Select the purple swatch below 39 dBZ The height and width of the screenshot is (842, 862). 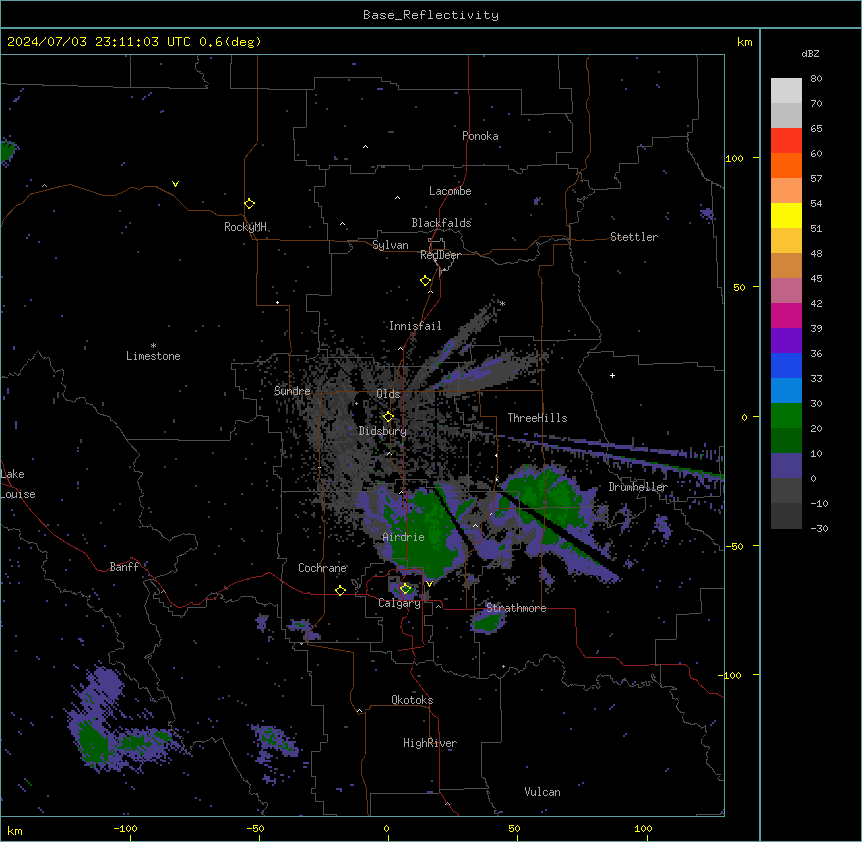[x=786, y=341]
